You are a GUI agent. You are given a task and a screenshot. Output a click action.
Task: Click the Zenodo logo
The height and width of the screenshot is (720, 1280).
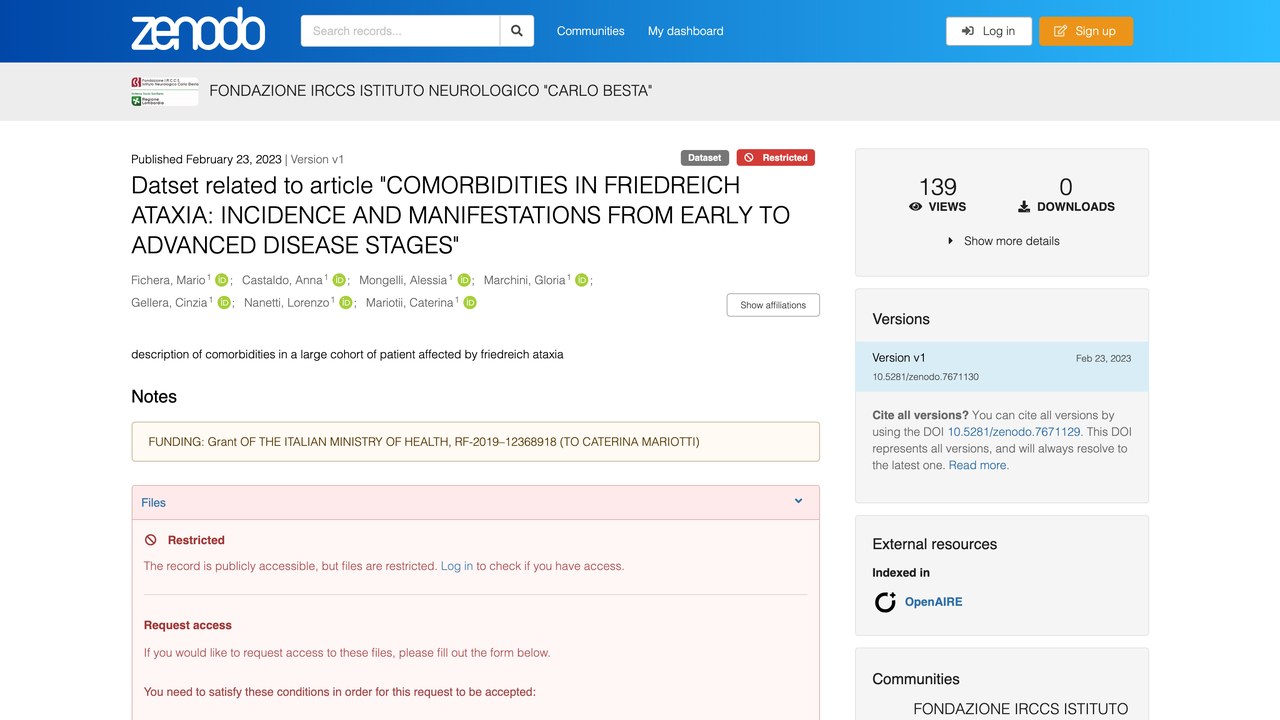(x=198, y=30)
